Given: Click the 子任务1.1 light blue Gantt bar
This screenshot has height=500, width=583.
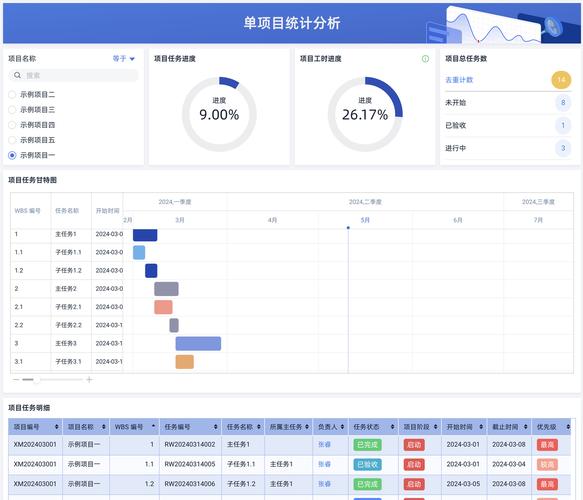Looking at the screenshot, I should (x=139, y=252).
